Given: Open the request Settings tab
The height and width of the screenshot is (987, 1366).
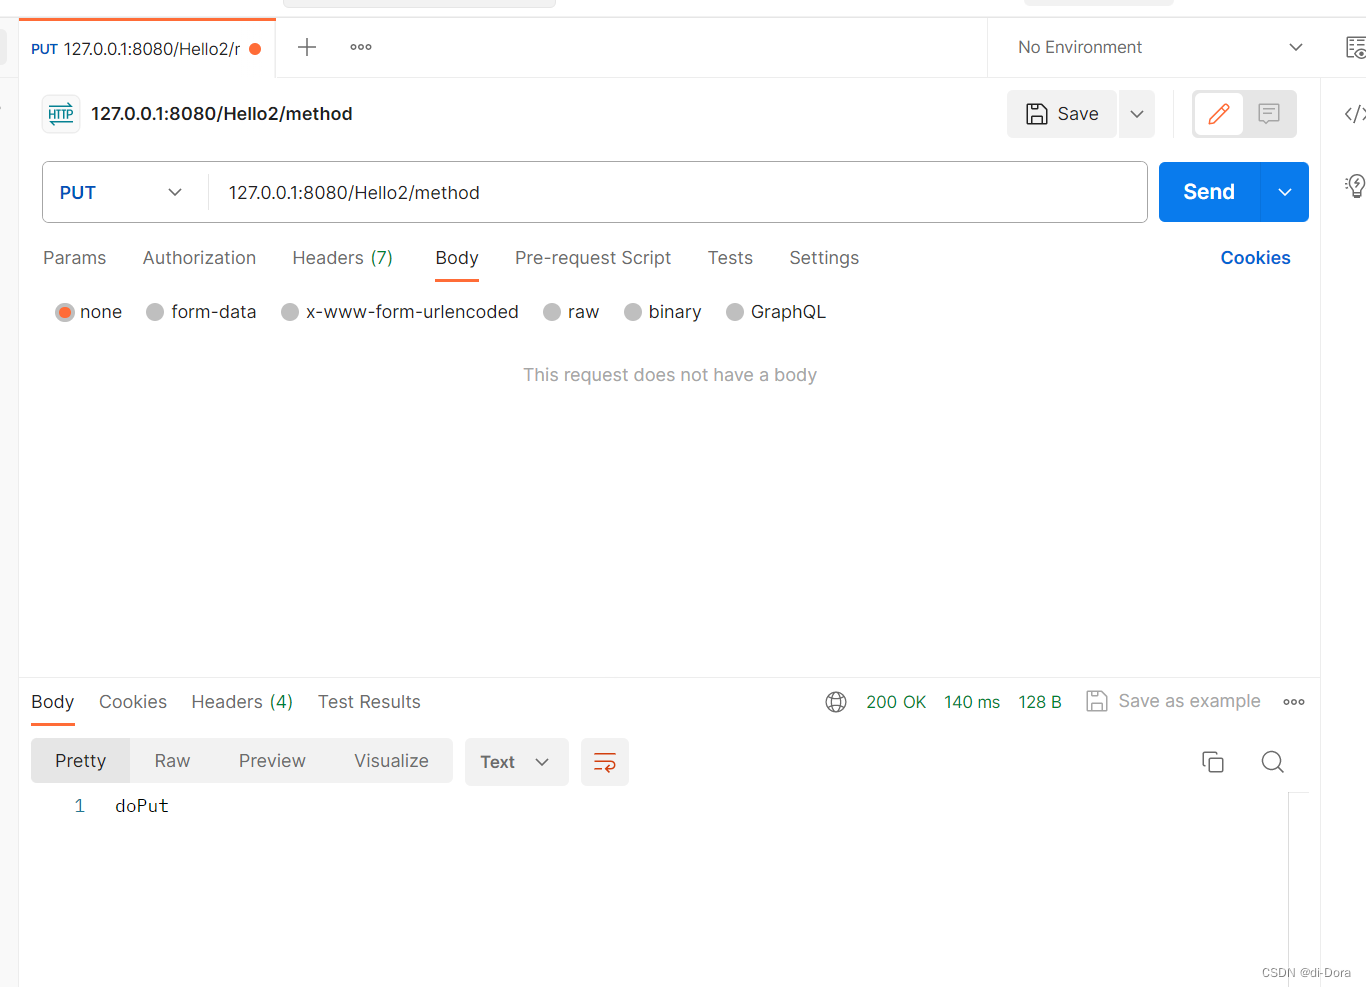Looking at the screenshot, I should coord(824,258).
